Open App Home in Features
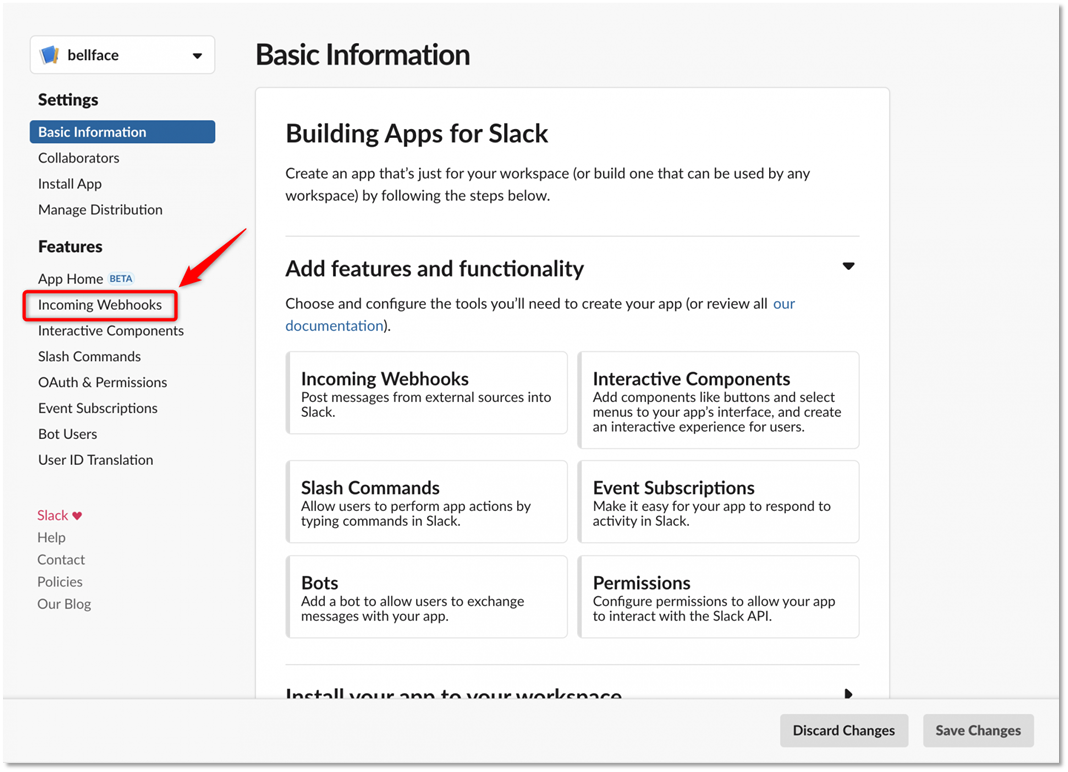 [70, 279]
